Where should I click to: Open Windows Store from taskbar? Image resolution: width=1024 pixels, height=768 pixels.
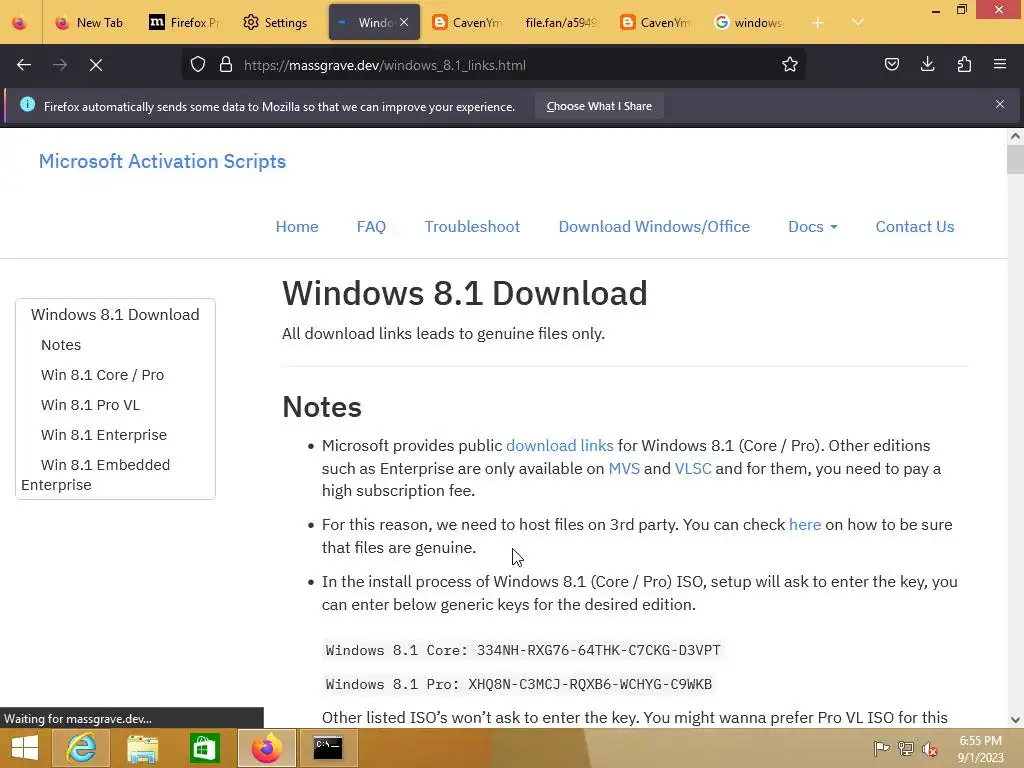(204, 748)
